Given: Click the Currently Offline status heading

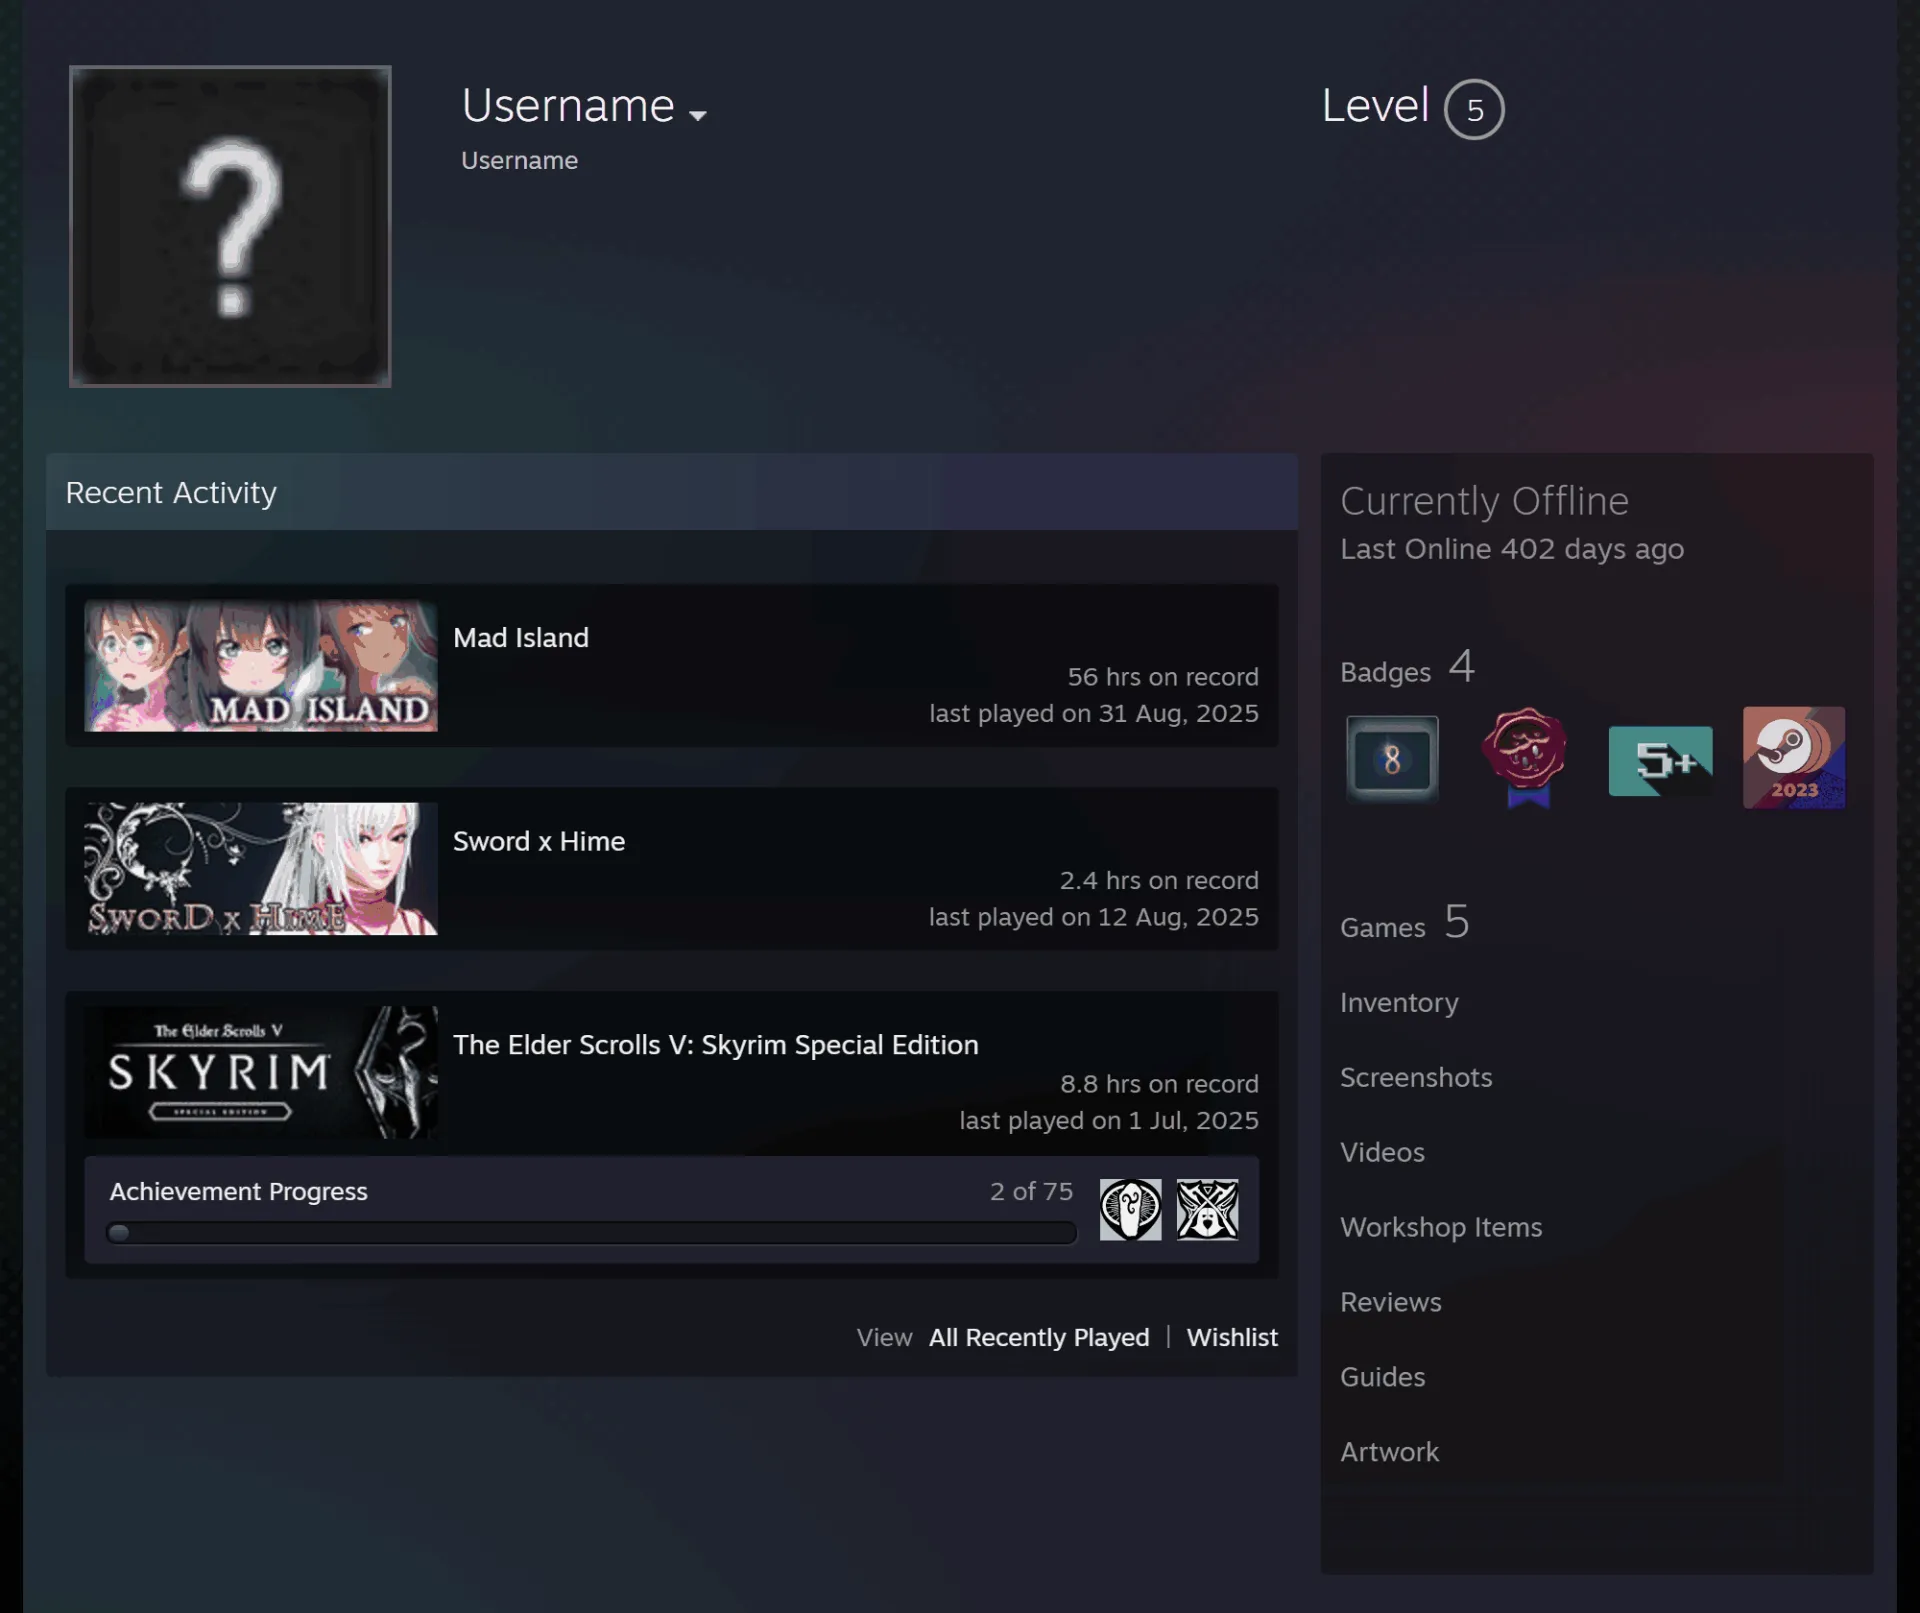Looking at the screenshot, I should [x=1485, y=502].
